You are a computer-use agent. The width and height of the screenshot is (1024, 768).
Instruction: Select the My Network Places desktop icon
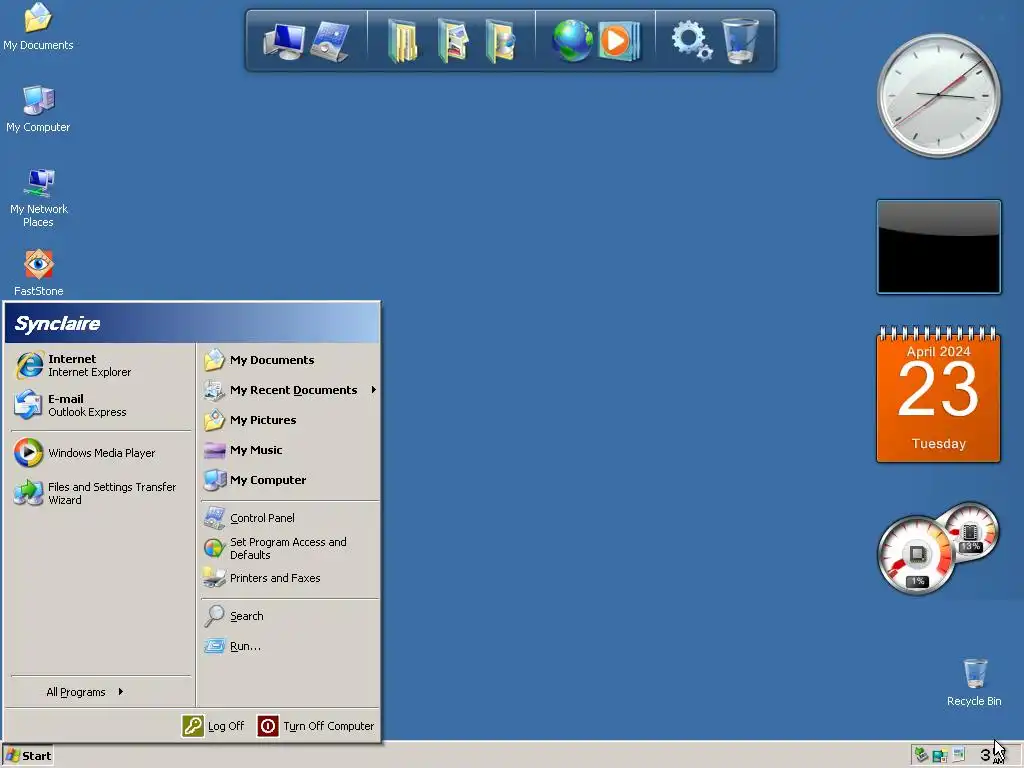(39, 197)
